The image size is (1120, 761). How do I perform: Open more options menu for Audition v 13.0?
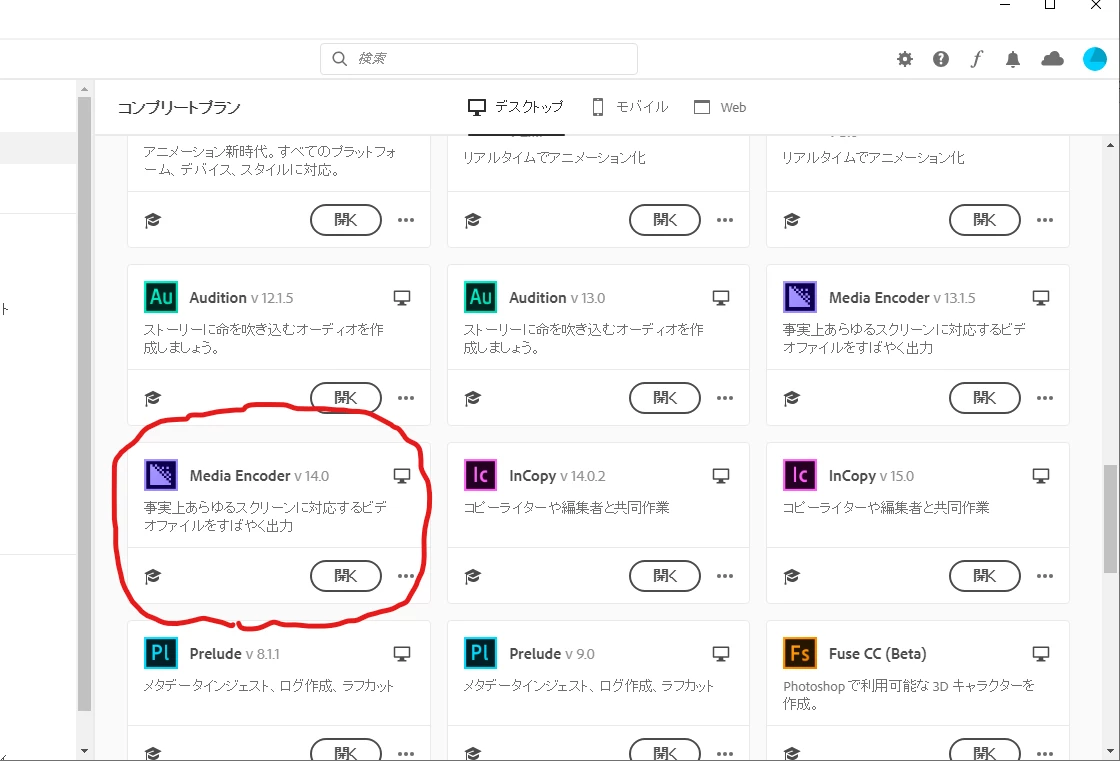tap(725, 398)
